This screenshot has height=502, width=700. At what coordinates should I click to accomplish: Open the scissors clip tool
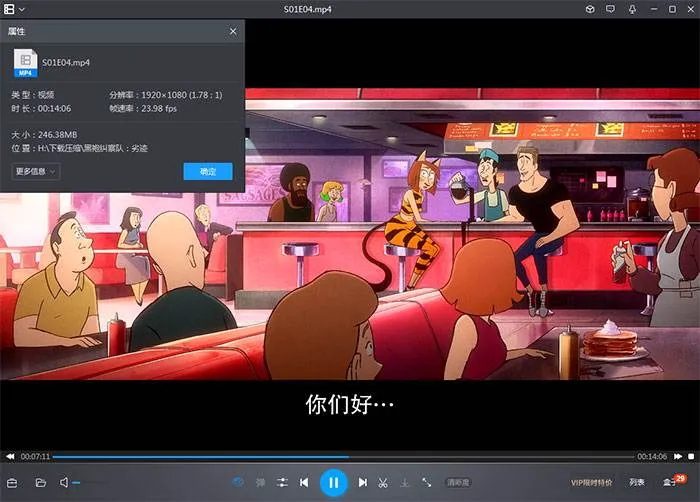[383, 482]
